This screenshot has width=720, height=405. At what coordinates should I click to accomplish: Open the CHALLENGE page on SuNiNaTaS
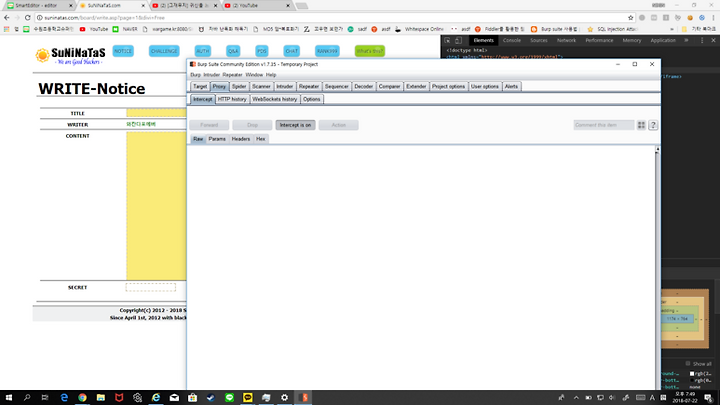164,51
